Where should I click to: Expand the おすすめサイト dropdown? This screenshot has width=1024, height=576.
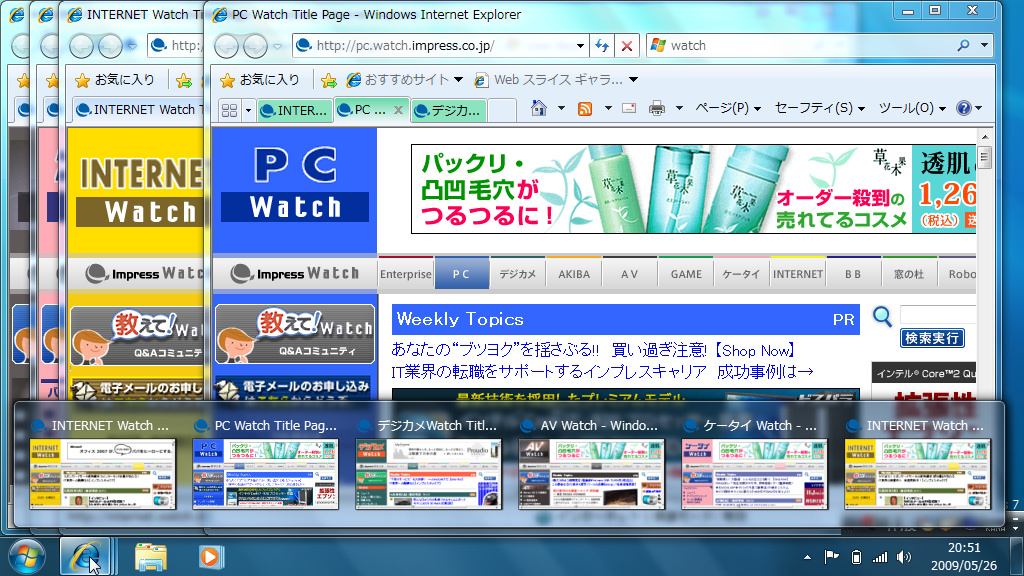[458, 80]
